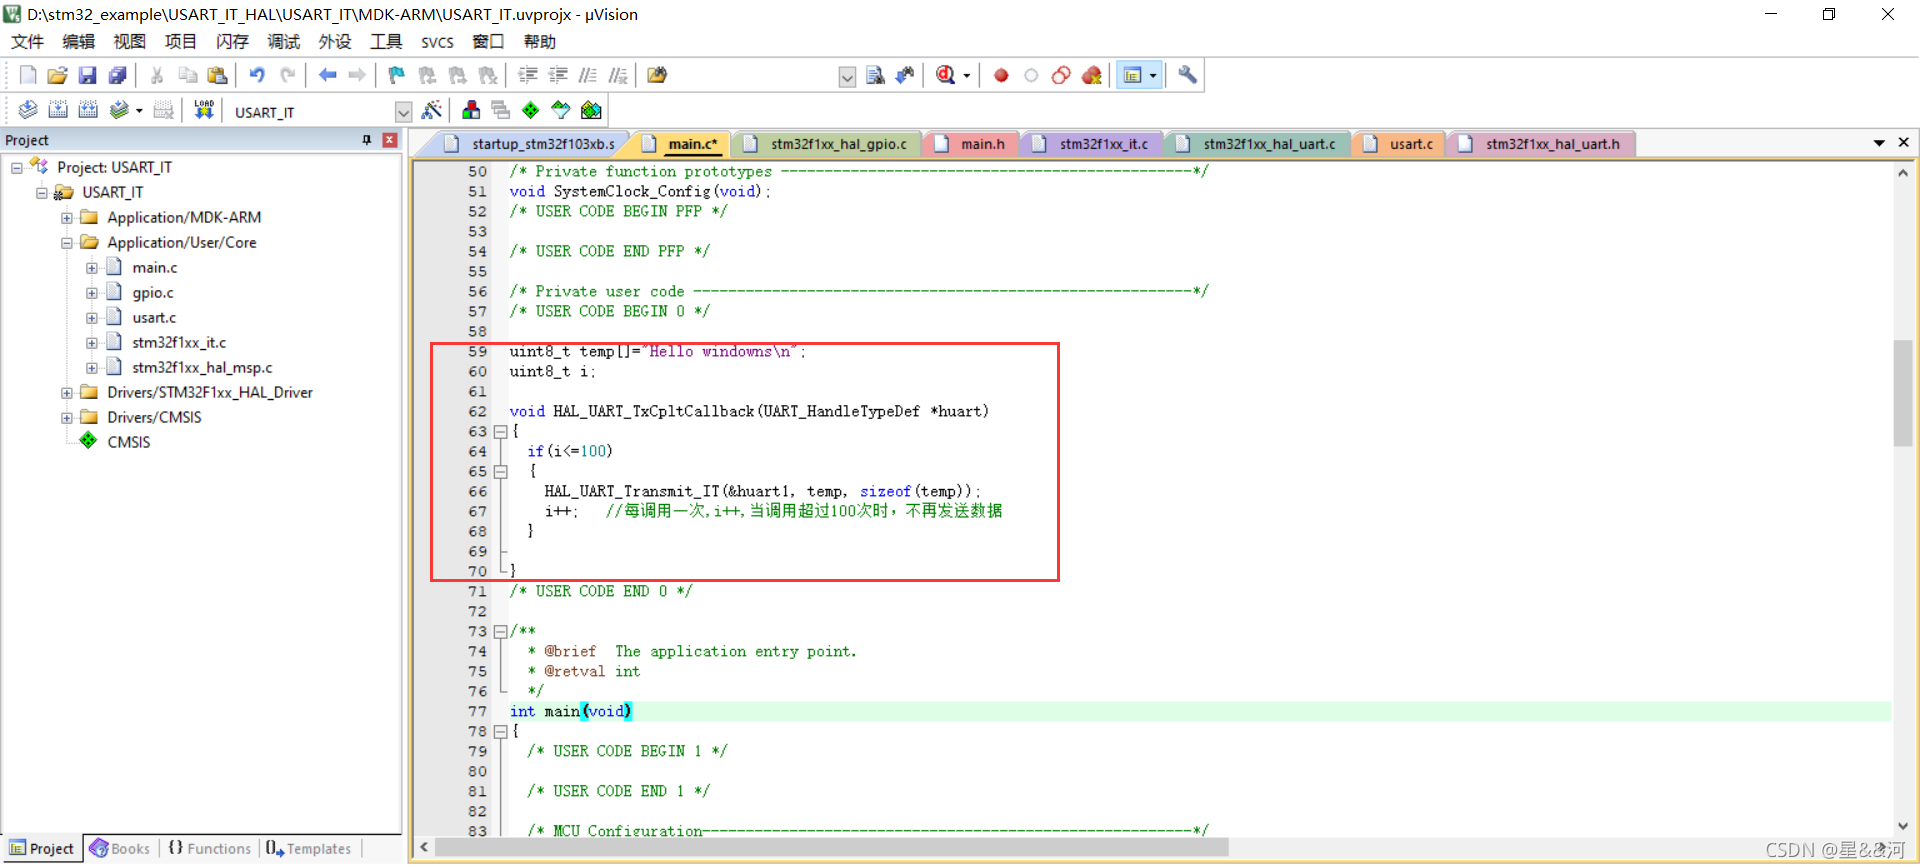Switch to the stm32f1xx_hal_gpio.c tab
Screen dimensions: 1920x868
coord(827,144)
